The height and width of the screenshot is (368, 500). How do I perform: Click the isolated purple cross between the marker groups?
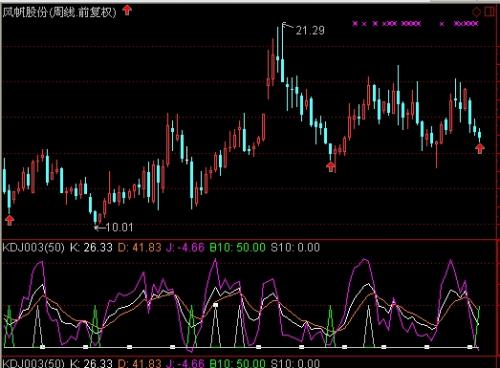tap(442, 24)
